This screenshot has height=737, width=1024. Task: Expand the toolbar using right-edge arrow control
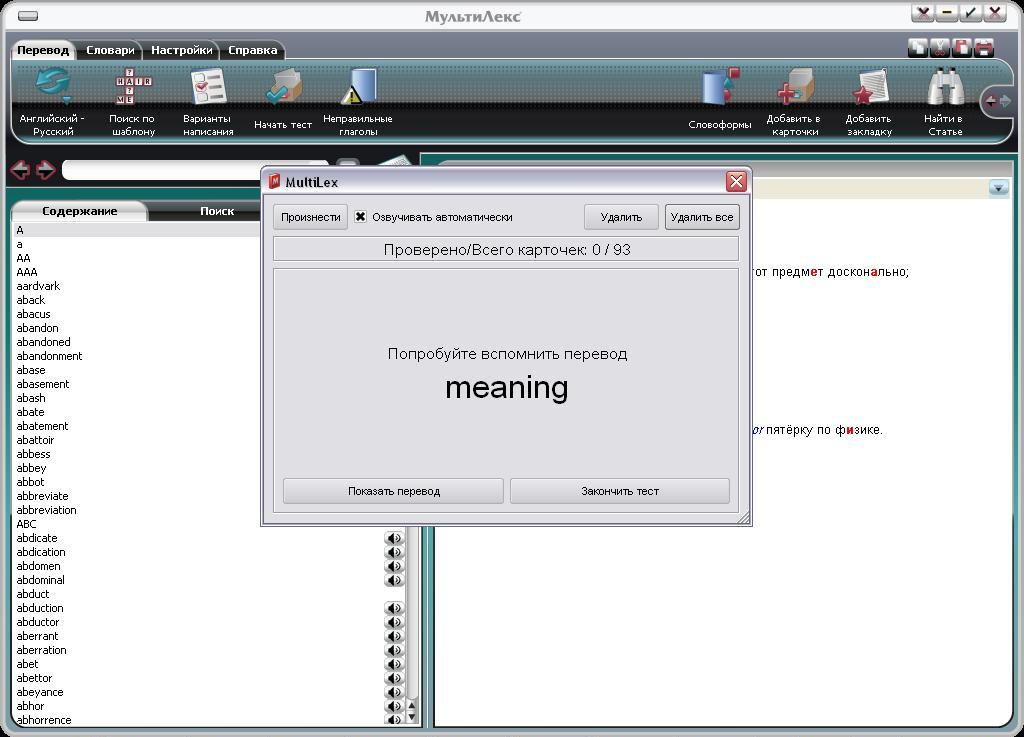[x=998, y=101]
